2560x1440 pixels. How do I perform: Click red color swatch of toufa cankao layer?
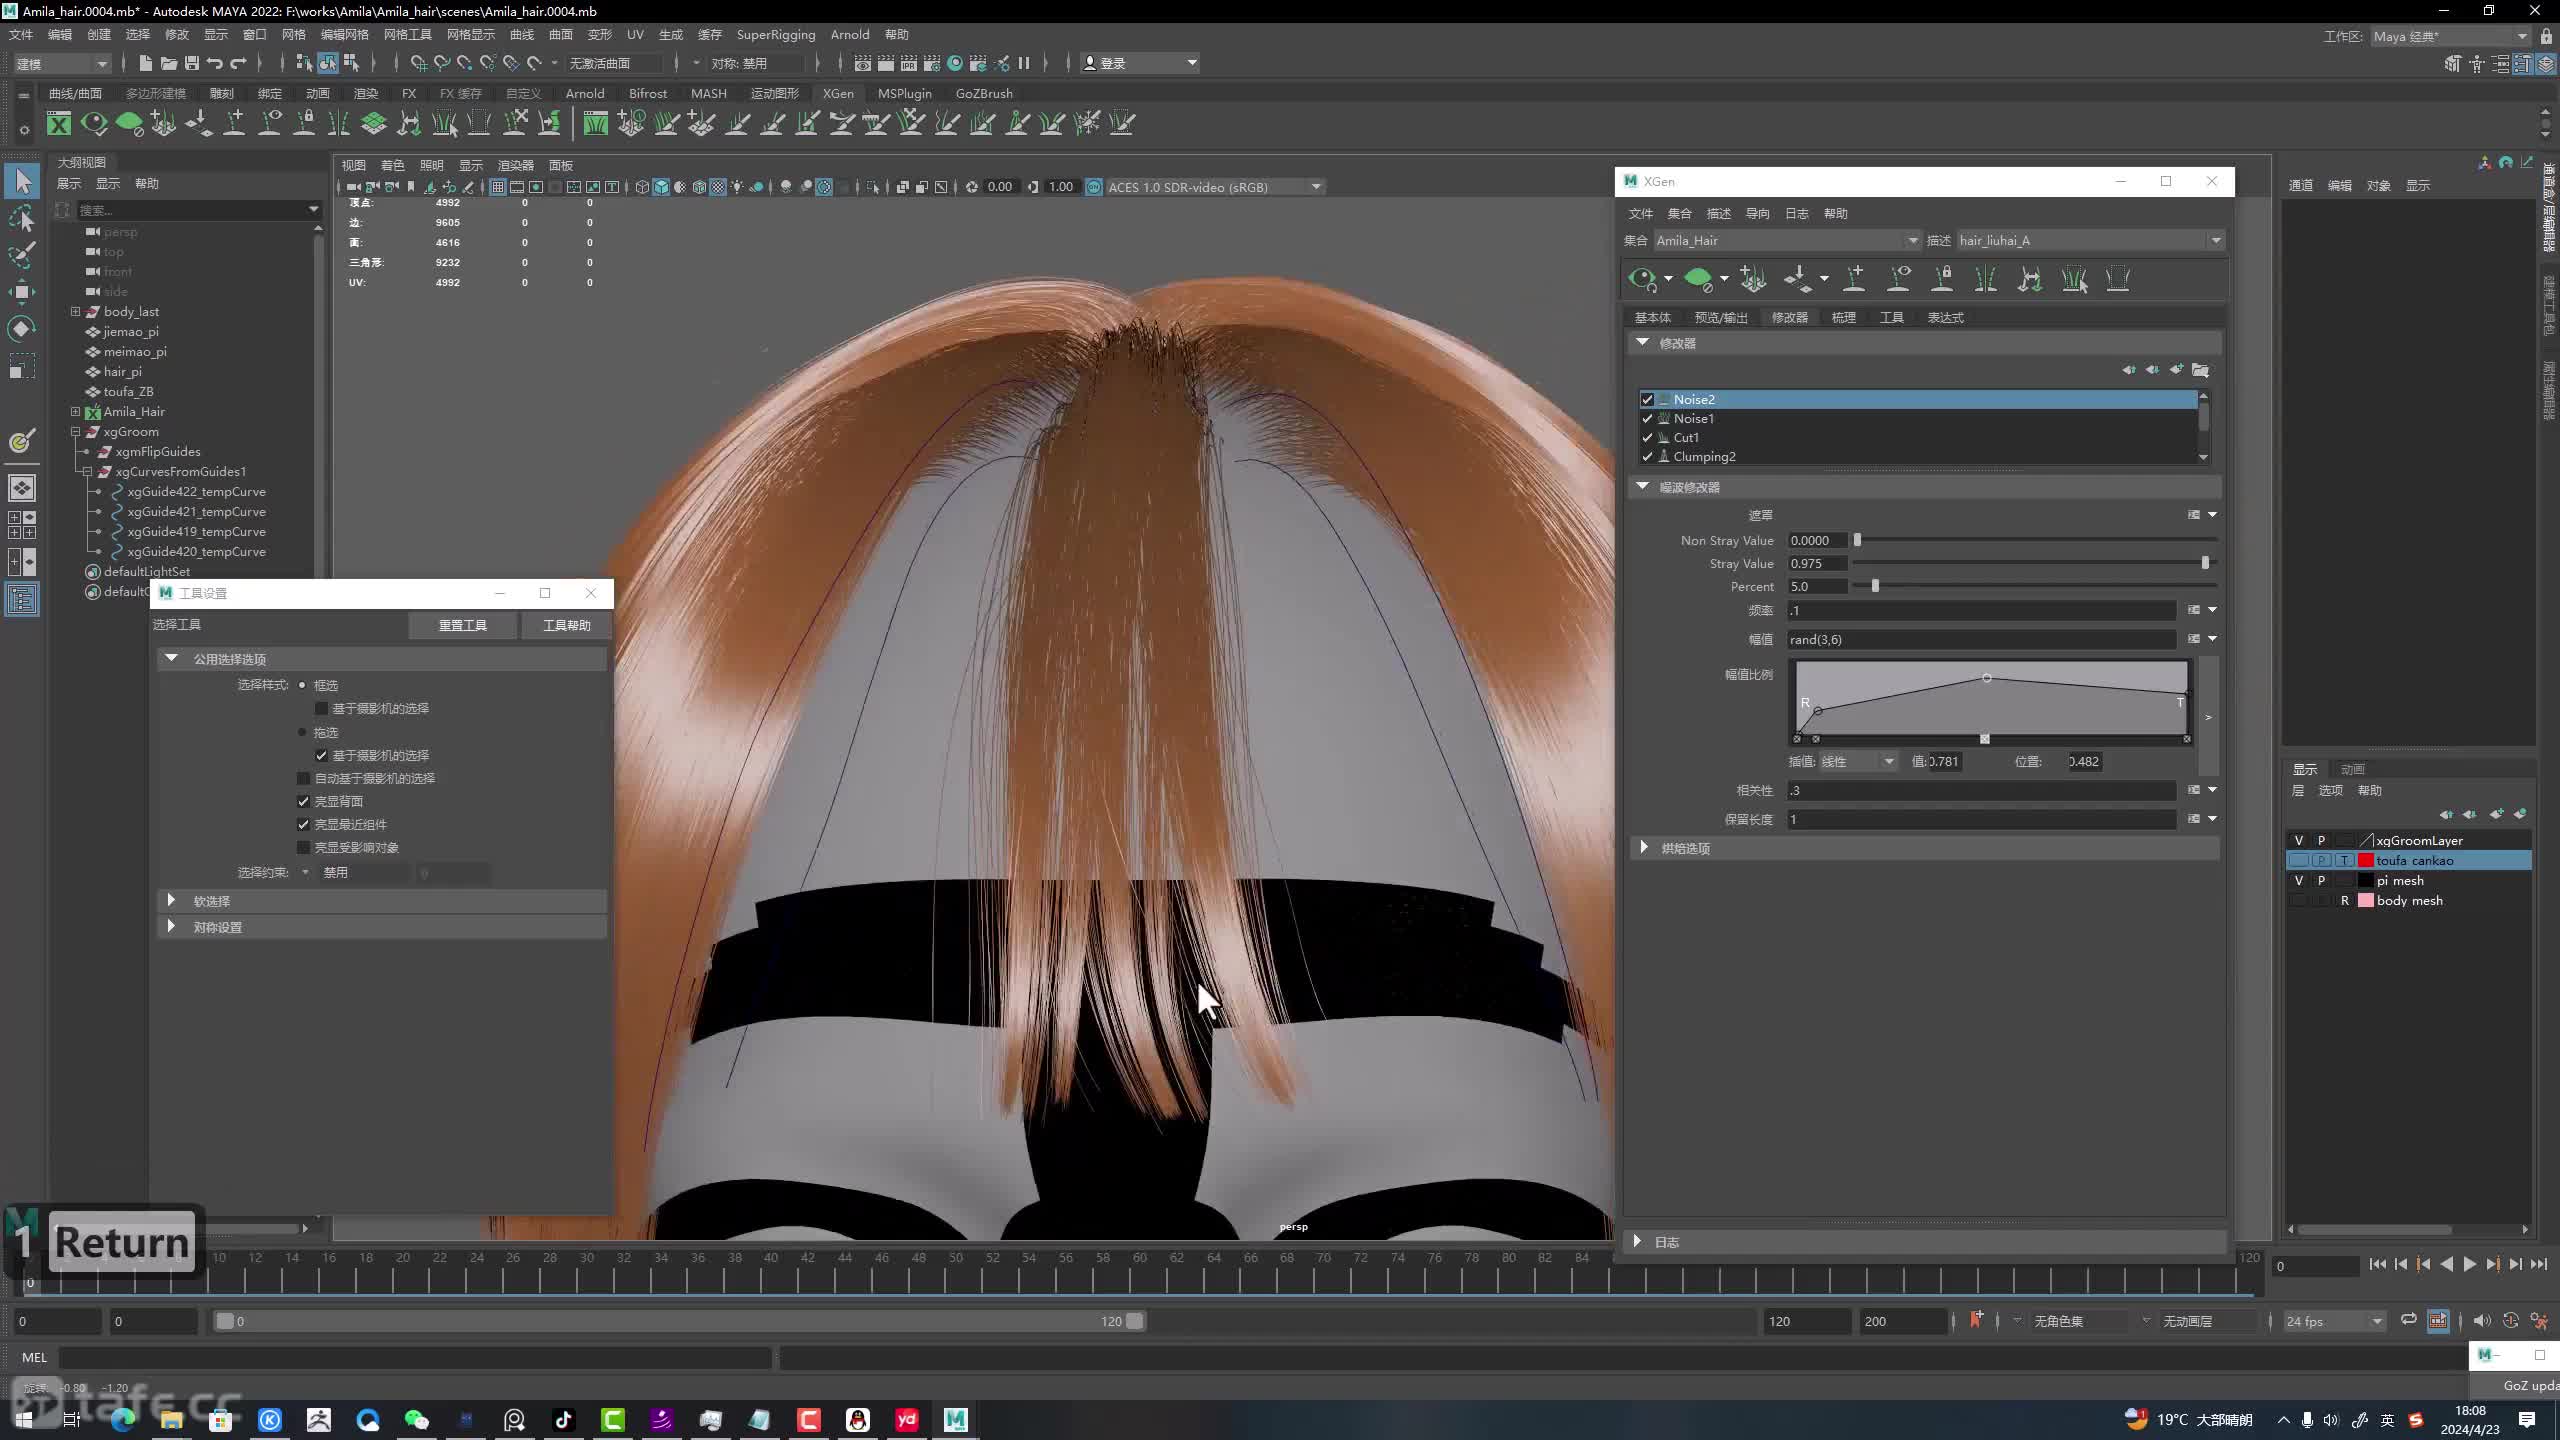point(2366,860)
